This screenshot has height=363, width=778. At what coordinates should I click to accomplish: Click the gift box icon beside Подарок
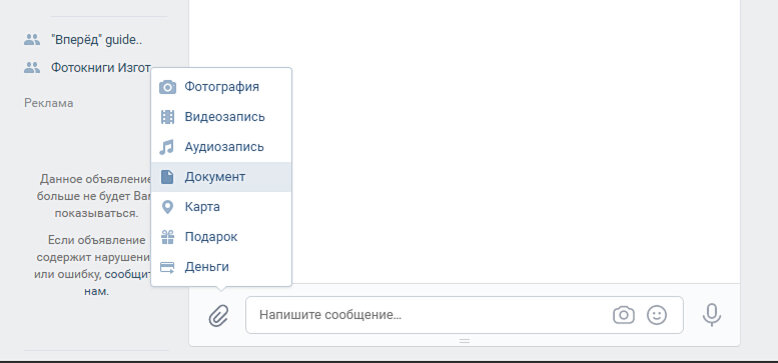click(168, 237)
